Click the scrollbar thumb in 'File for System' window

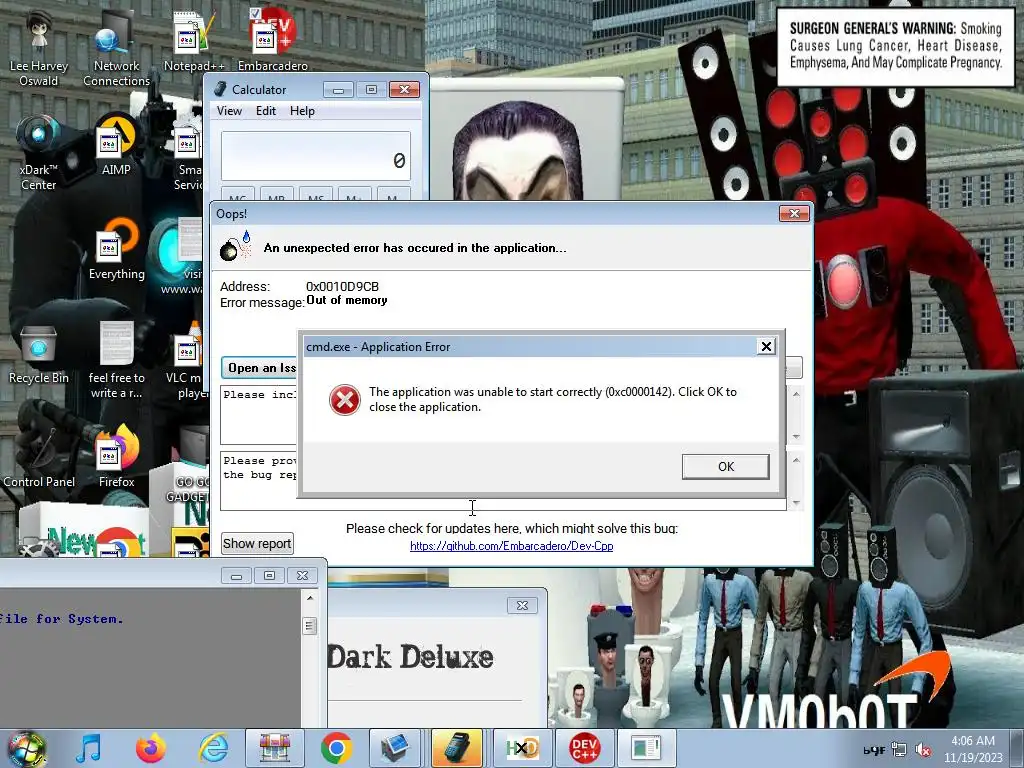pyautogui.click(x=310, y=626)
